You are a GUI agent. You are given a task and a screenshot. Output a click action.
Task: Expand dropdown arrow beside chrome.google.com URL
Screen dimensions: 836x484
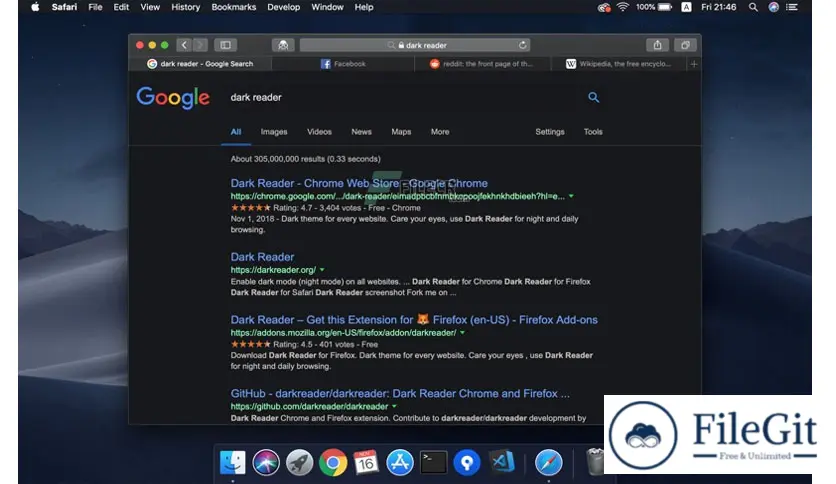(x=571, y=196)
